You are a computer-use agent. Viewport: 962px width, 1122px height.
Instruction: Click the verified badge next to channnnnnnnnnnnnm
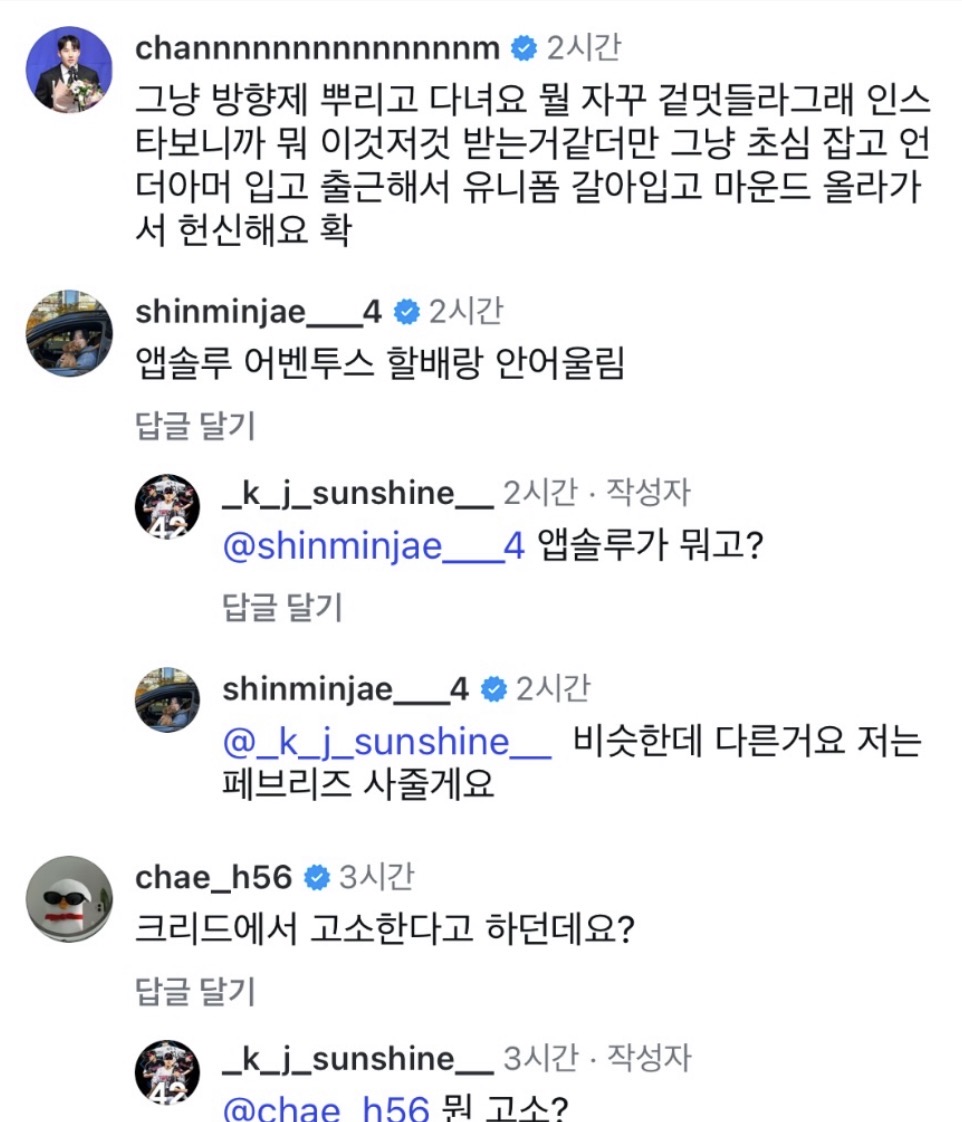pyautogui.click(x=523, y=47)
